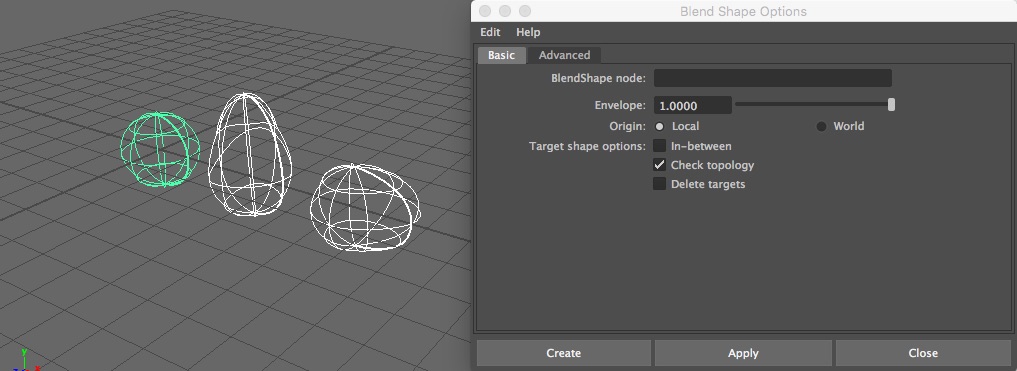Select the World origin radio button

click(x=821, y=126)
